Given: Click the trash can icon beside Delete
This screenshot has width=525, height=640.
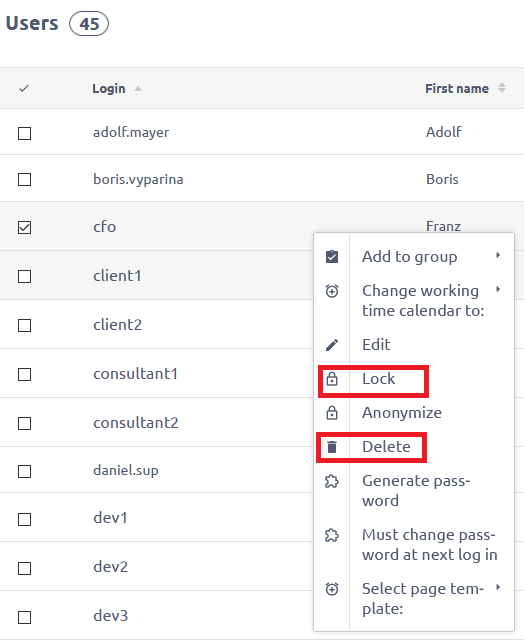Looking at the screenshot, I should click(332, 447).
